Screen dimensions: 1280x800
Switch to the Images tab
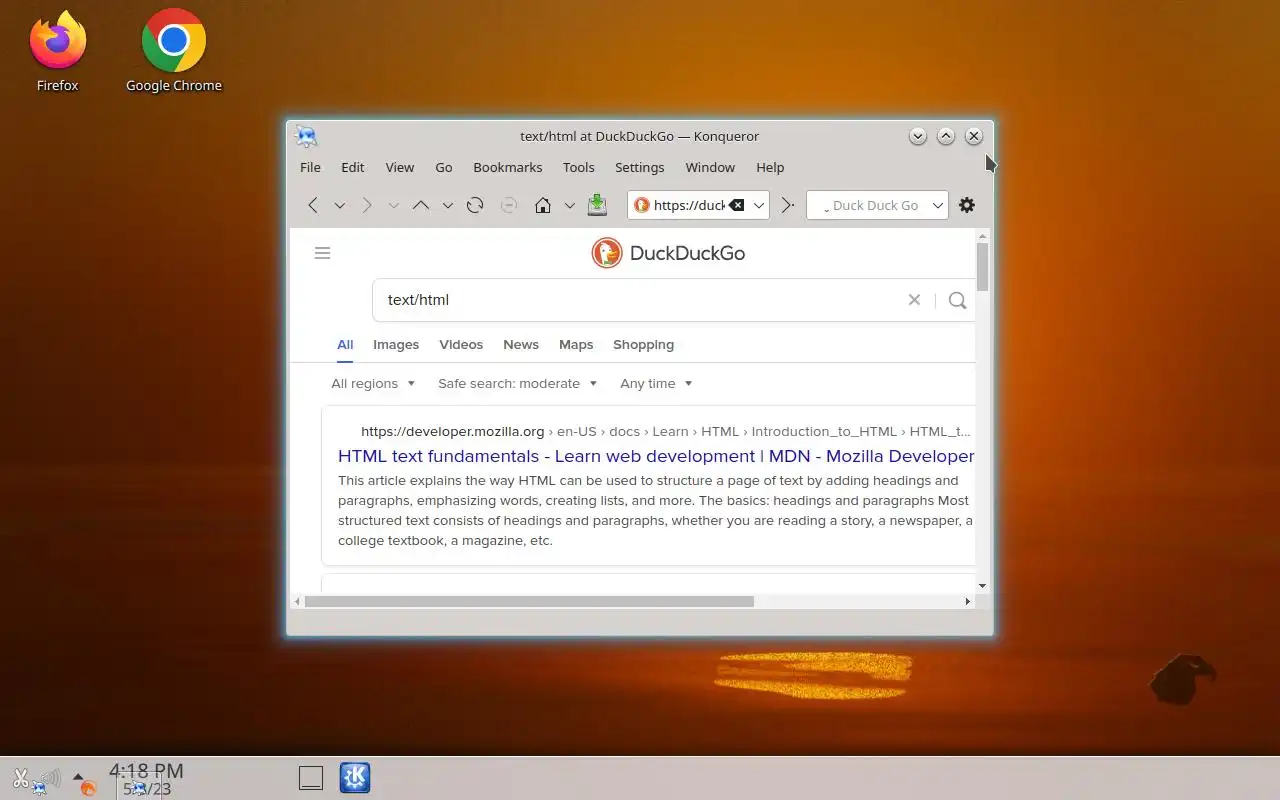pyautogui.click(x=396, y=344)
